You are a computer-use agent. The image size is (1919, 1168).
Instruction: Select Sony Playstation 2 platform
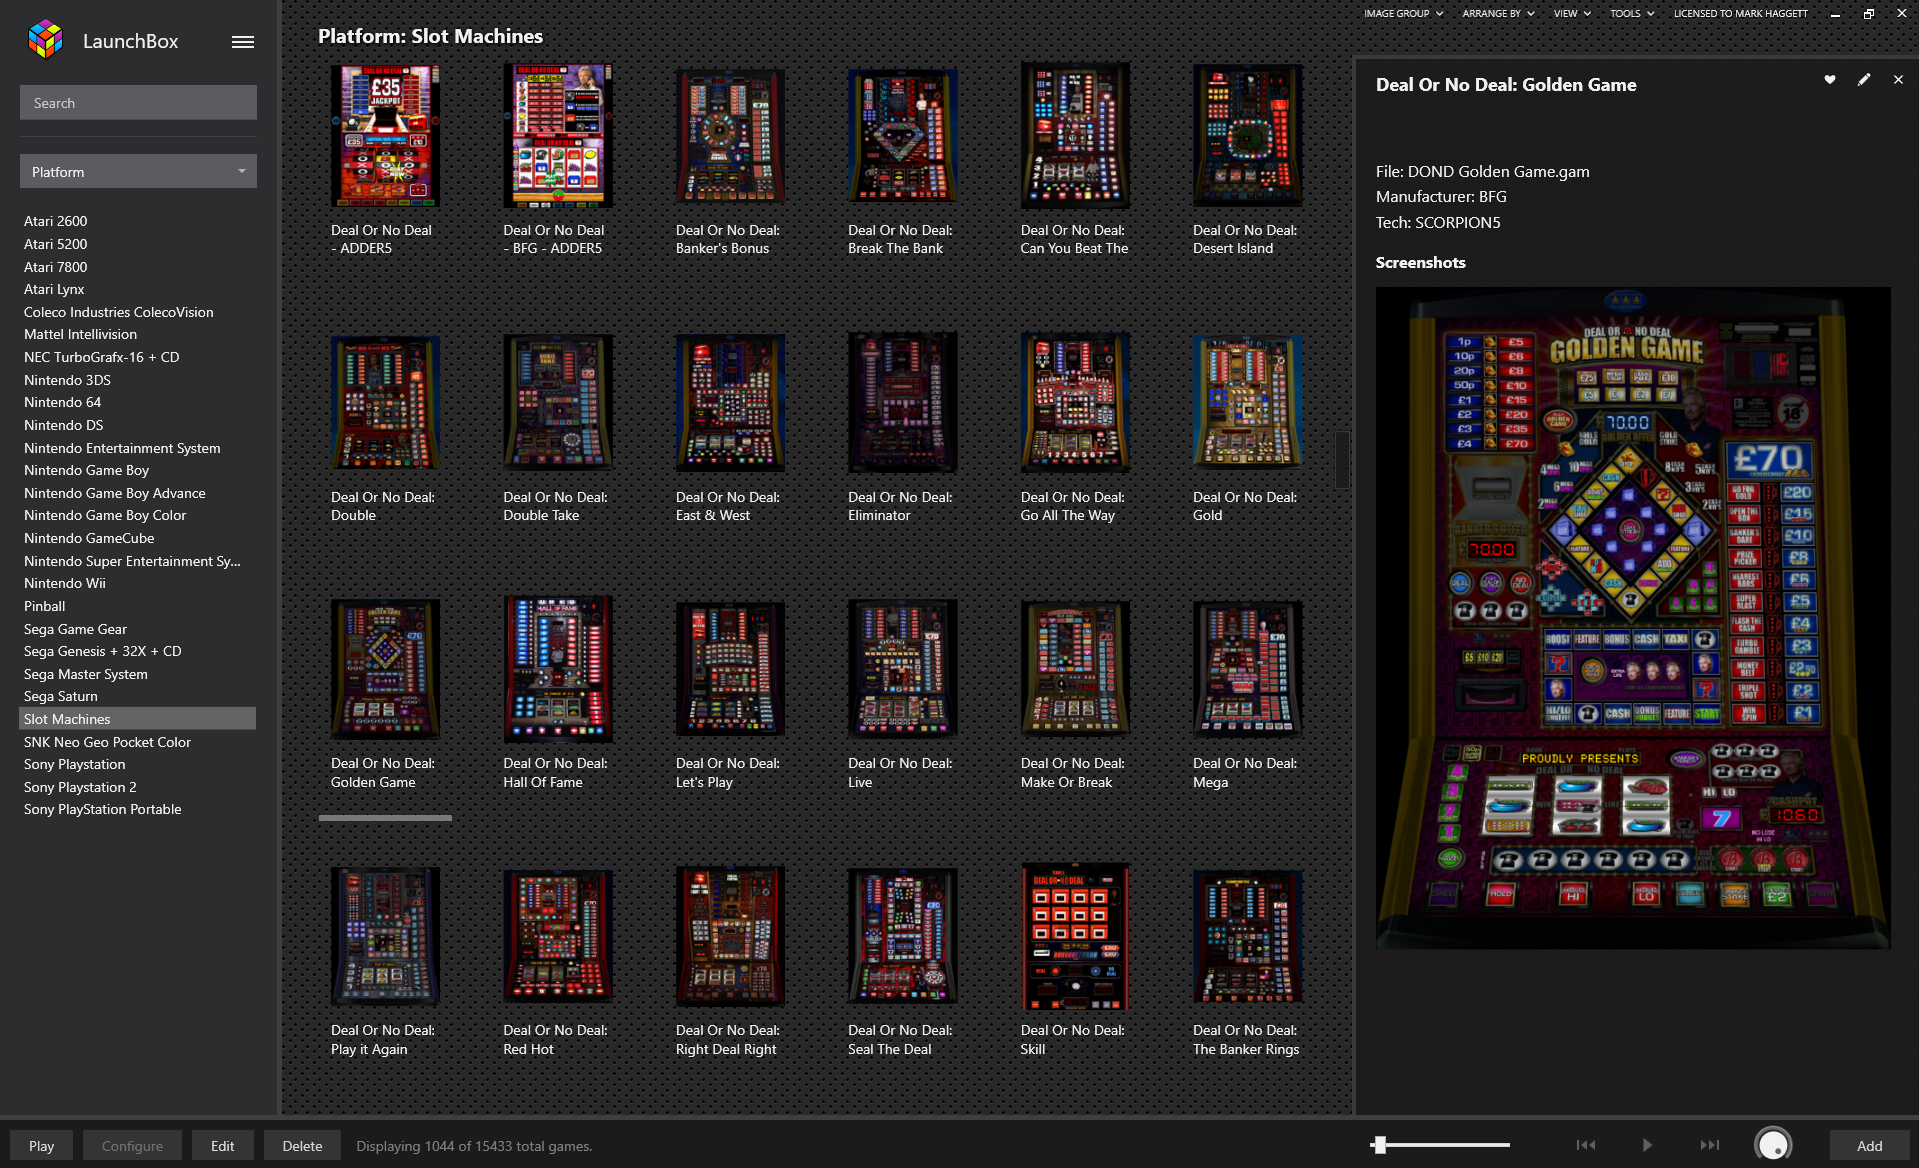tap(80, 787)
